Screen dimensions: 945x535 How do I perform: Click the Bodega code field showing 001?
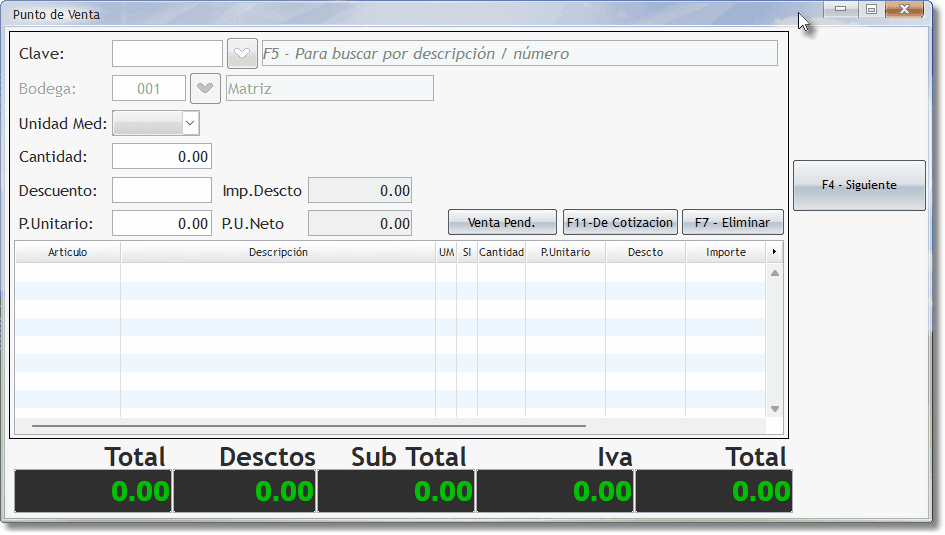pos(149,89)
